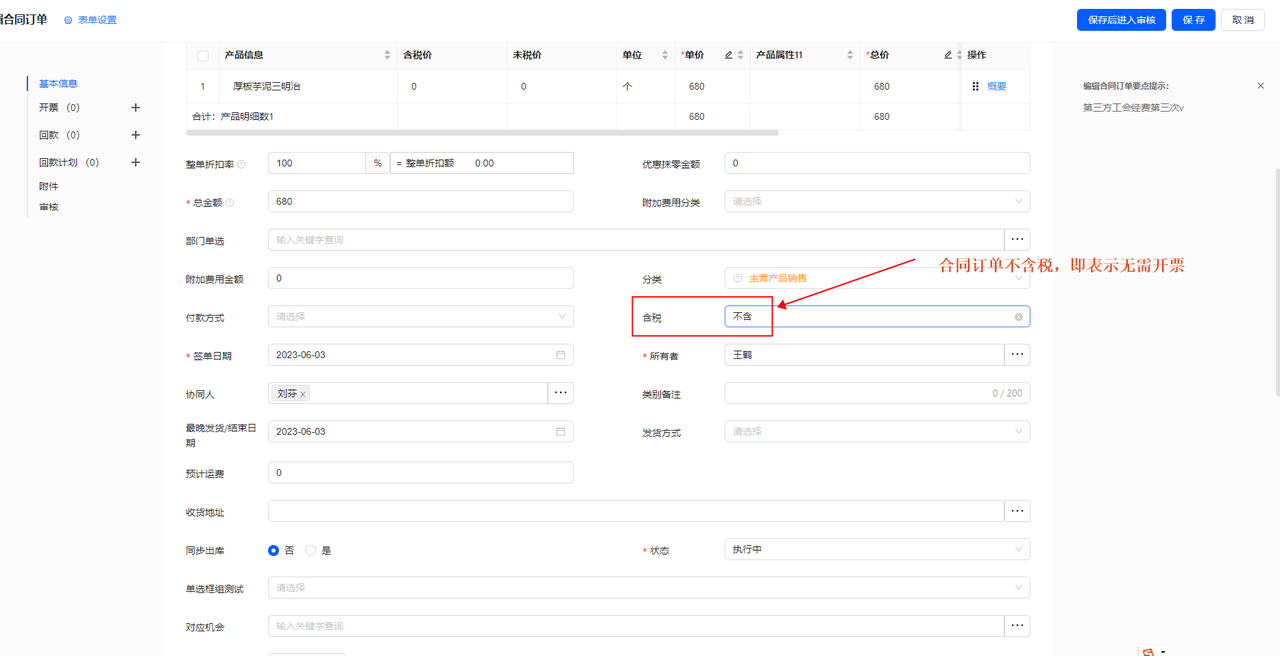Click the 取消 button

[1243, 20]
